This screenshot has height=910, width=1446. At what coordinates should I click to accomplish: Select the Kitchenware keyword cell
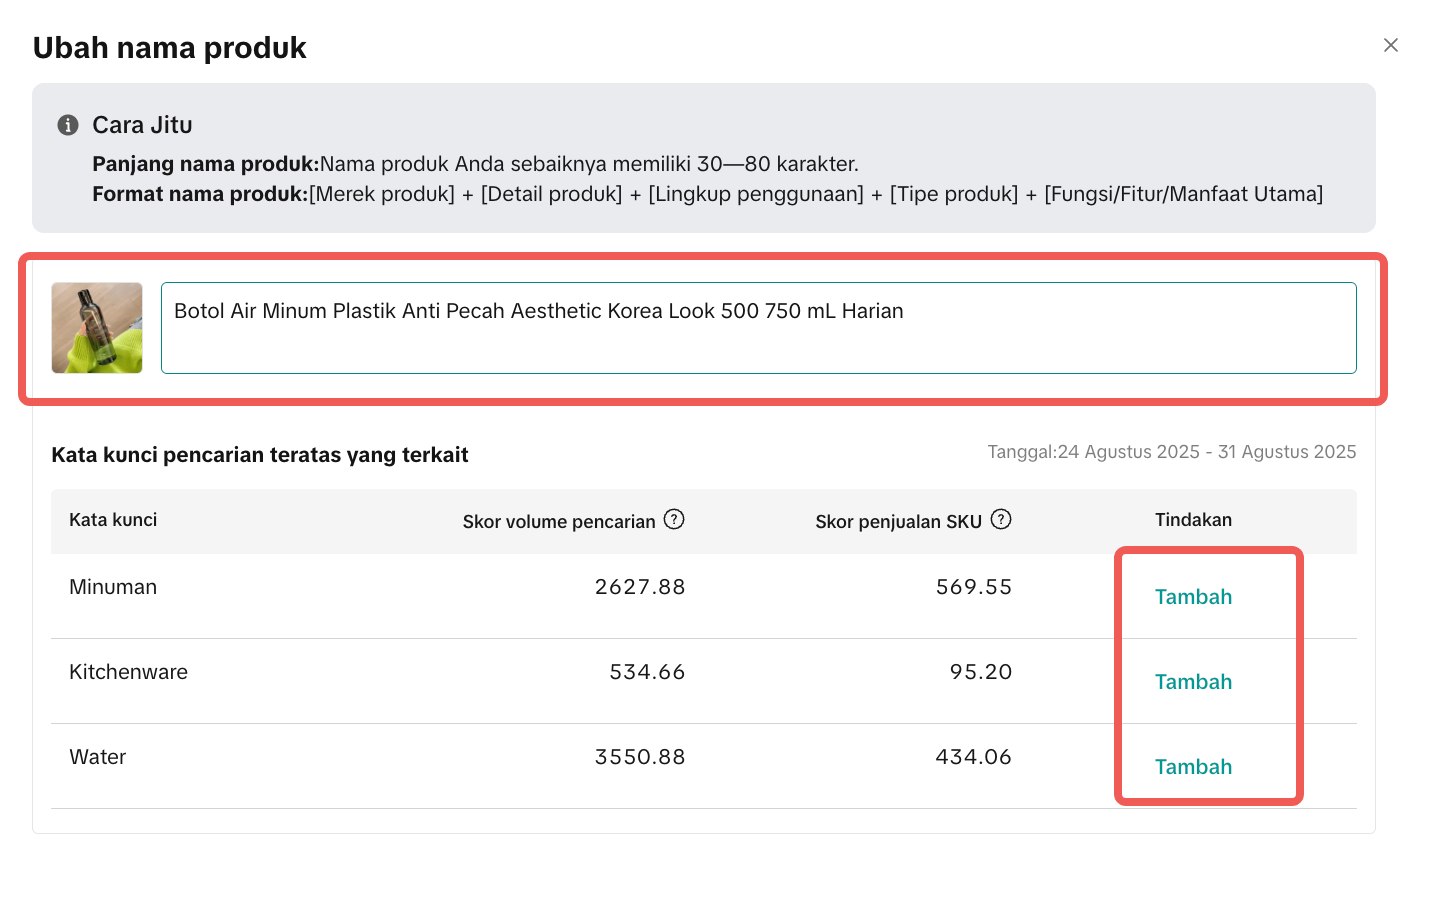click(128, 672)
